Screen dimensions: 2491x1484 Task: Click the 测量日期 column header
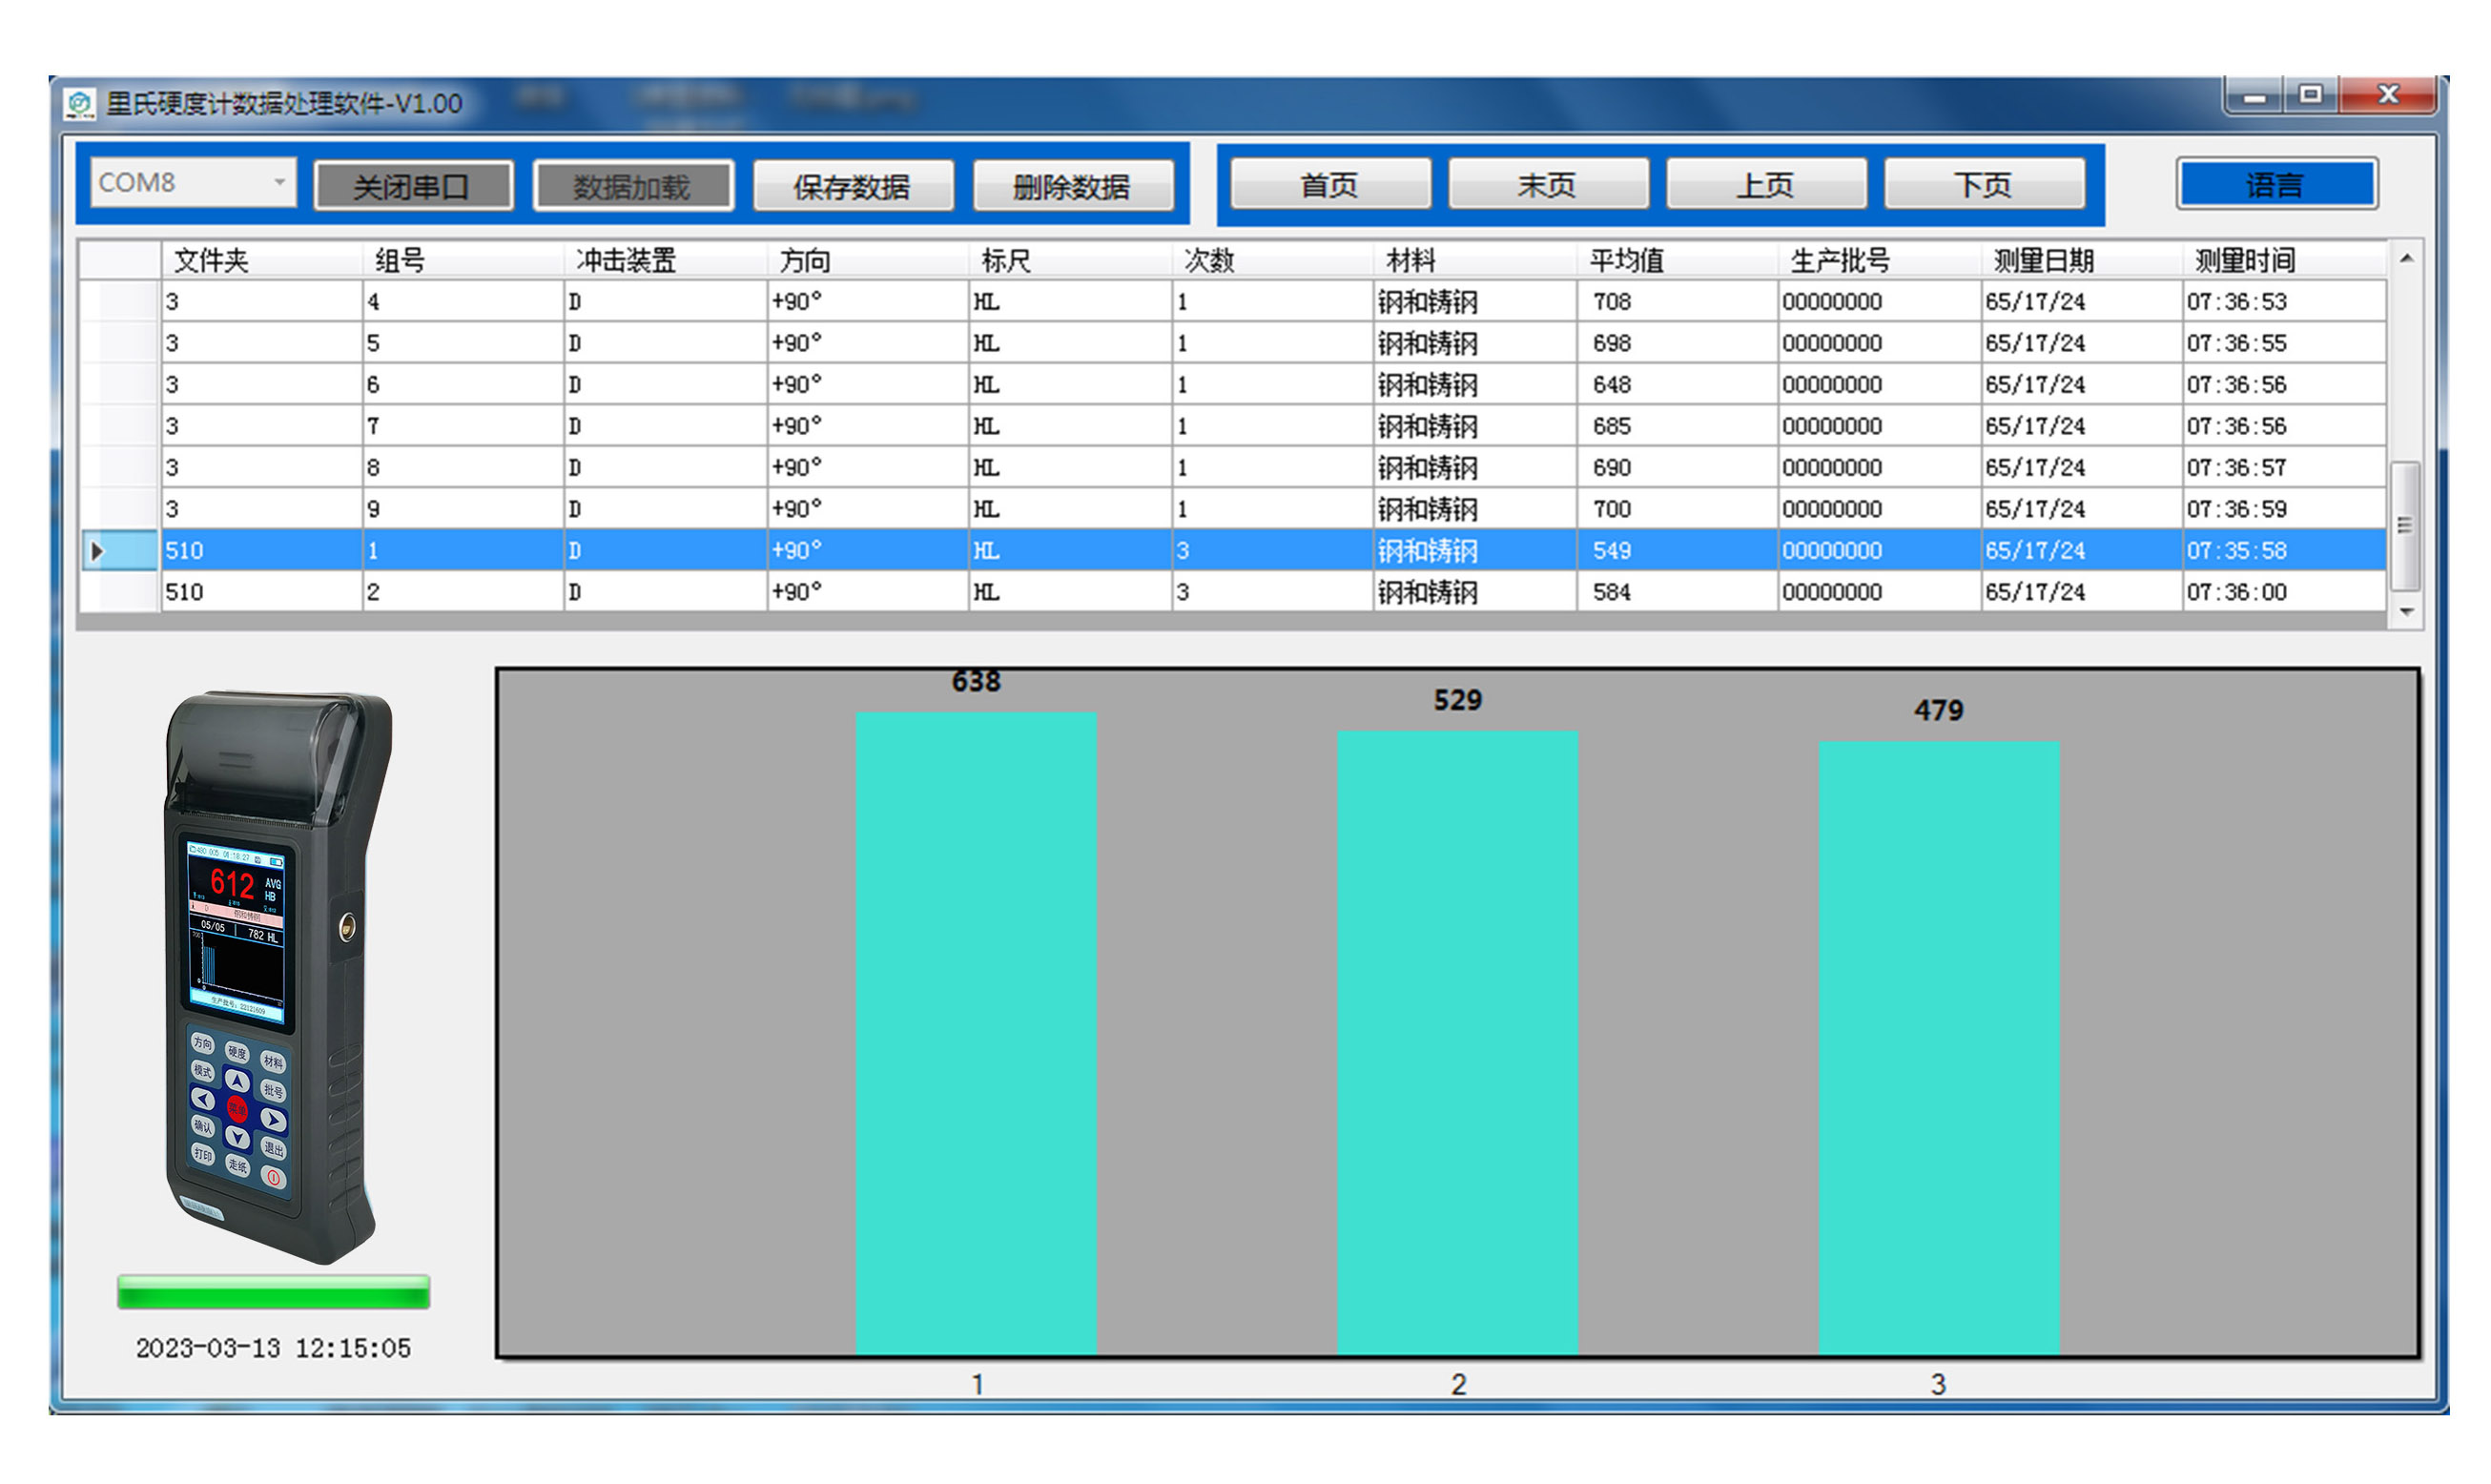click(x=2044, y=261)
